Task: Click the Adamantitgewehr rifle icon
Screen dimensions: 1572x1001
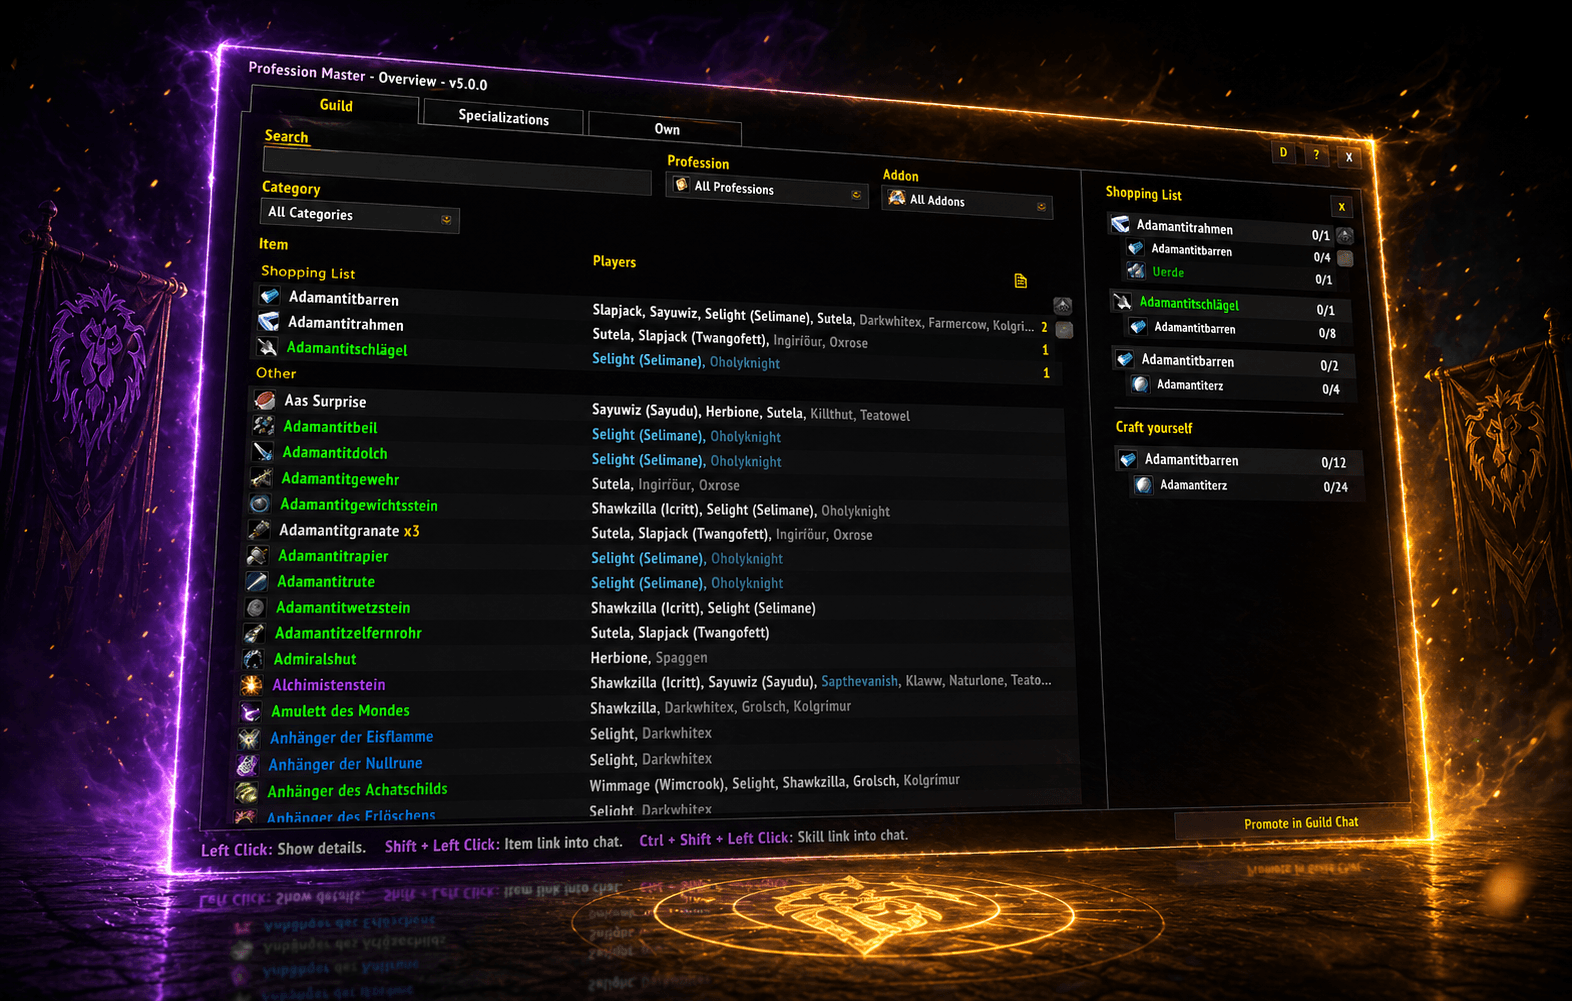Action: tap(262, 478)
